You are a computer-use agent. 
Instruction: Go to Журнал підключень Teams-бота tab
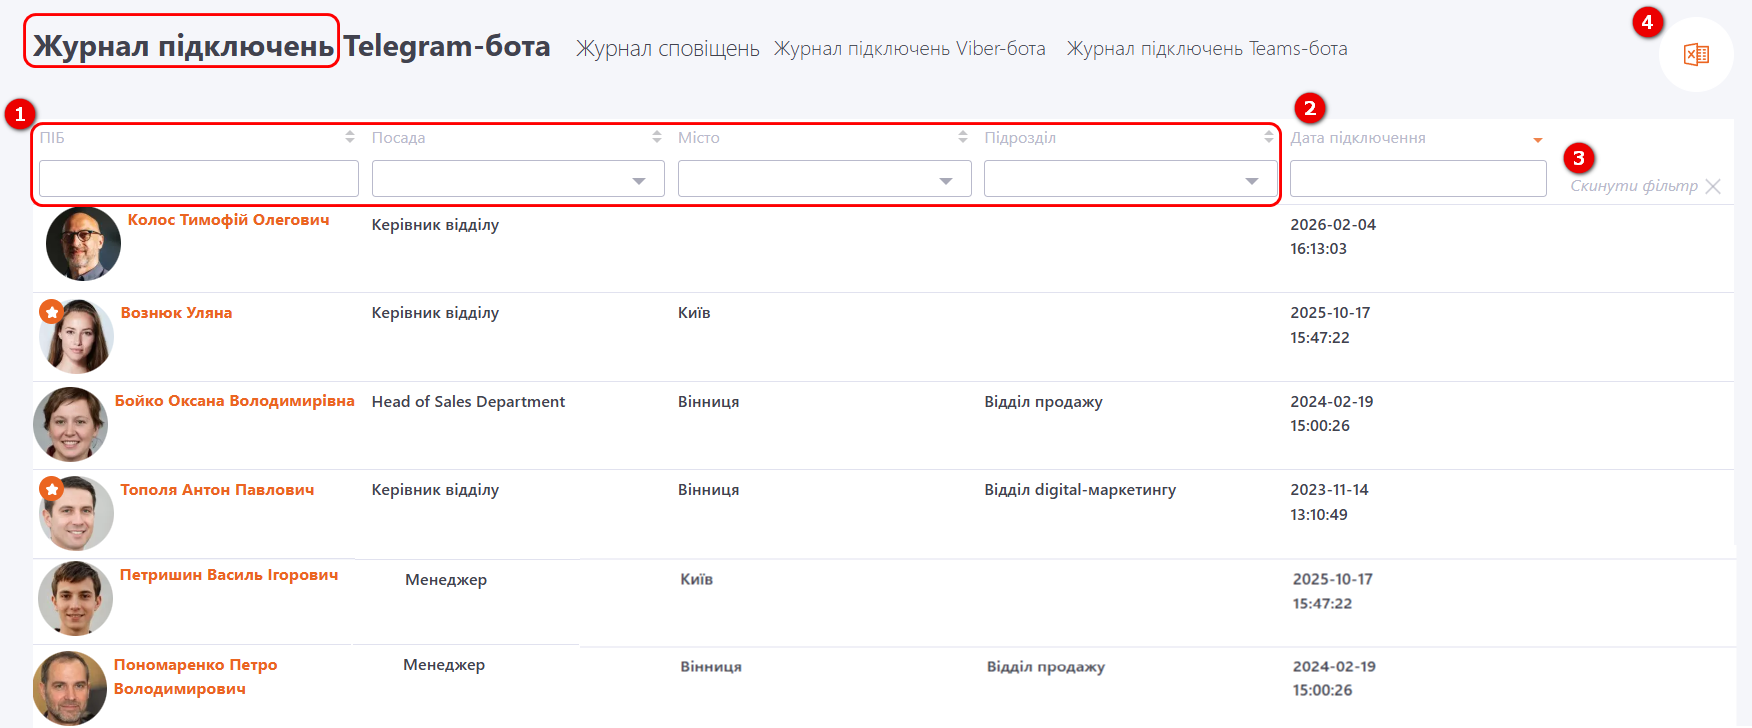pos(1206,49)
